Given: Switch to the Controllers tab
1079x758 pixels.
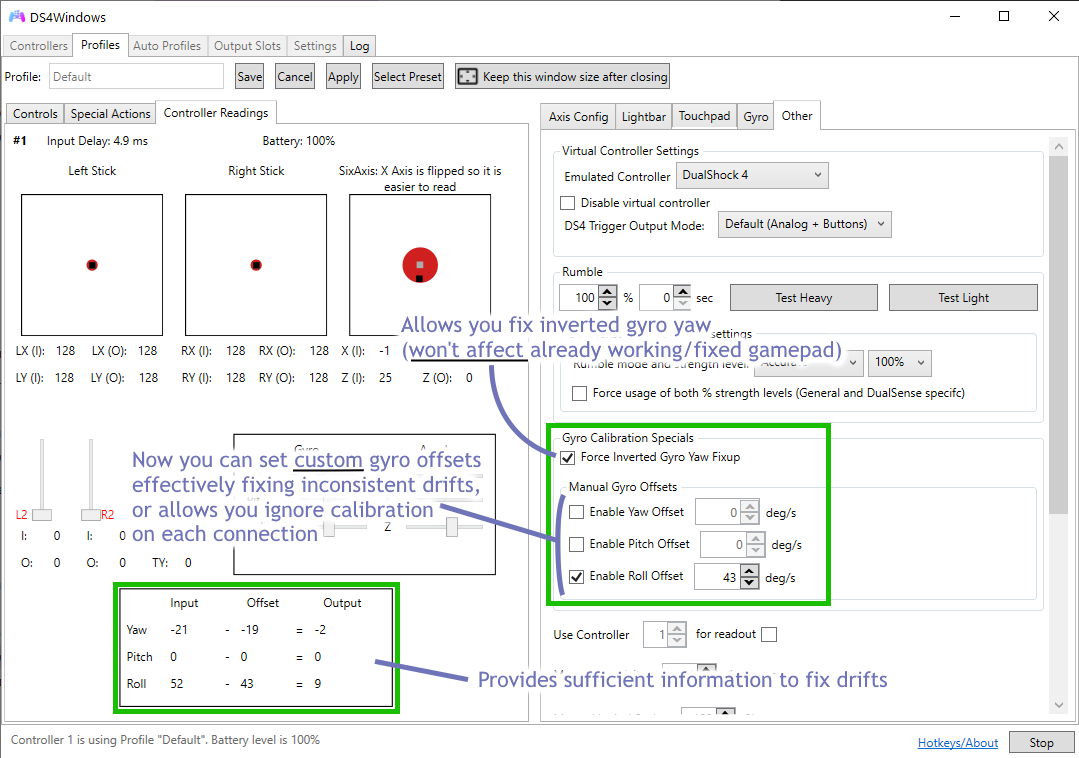Looking at the screenshot, I should pos(39,45).
